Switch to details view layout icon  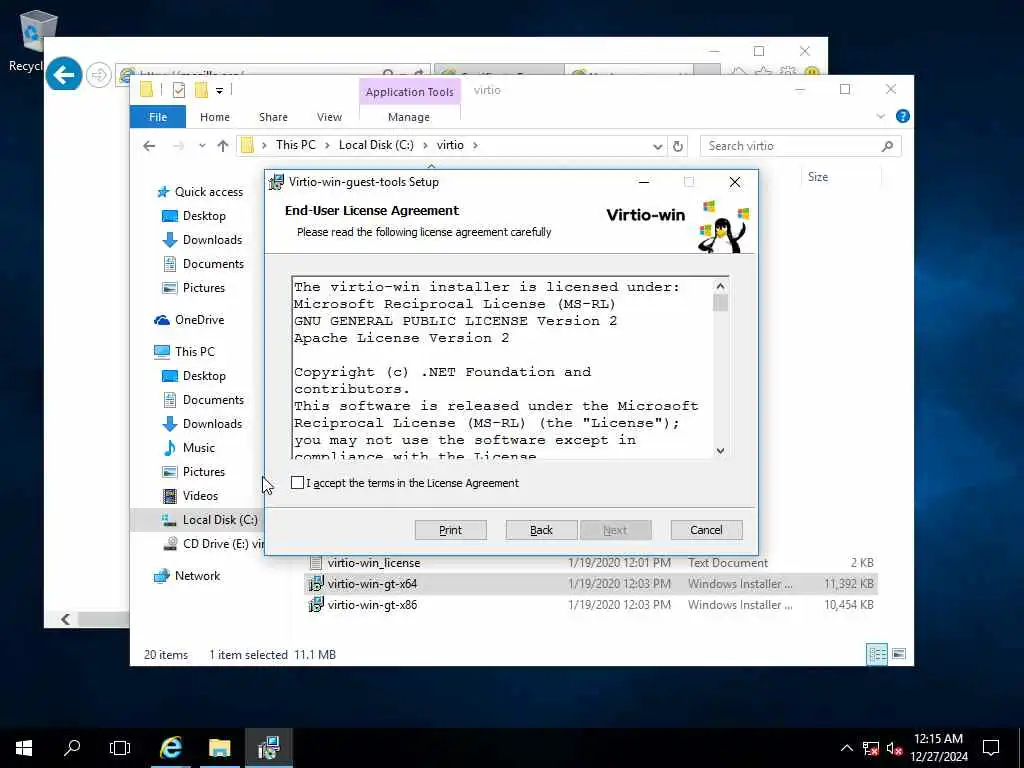876,654
